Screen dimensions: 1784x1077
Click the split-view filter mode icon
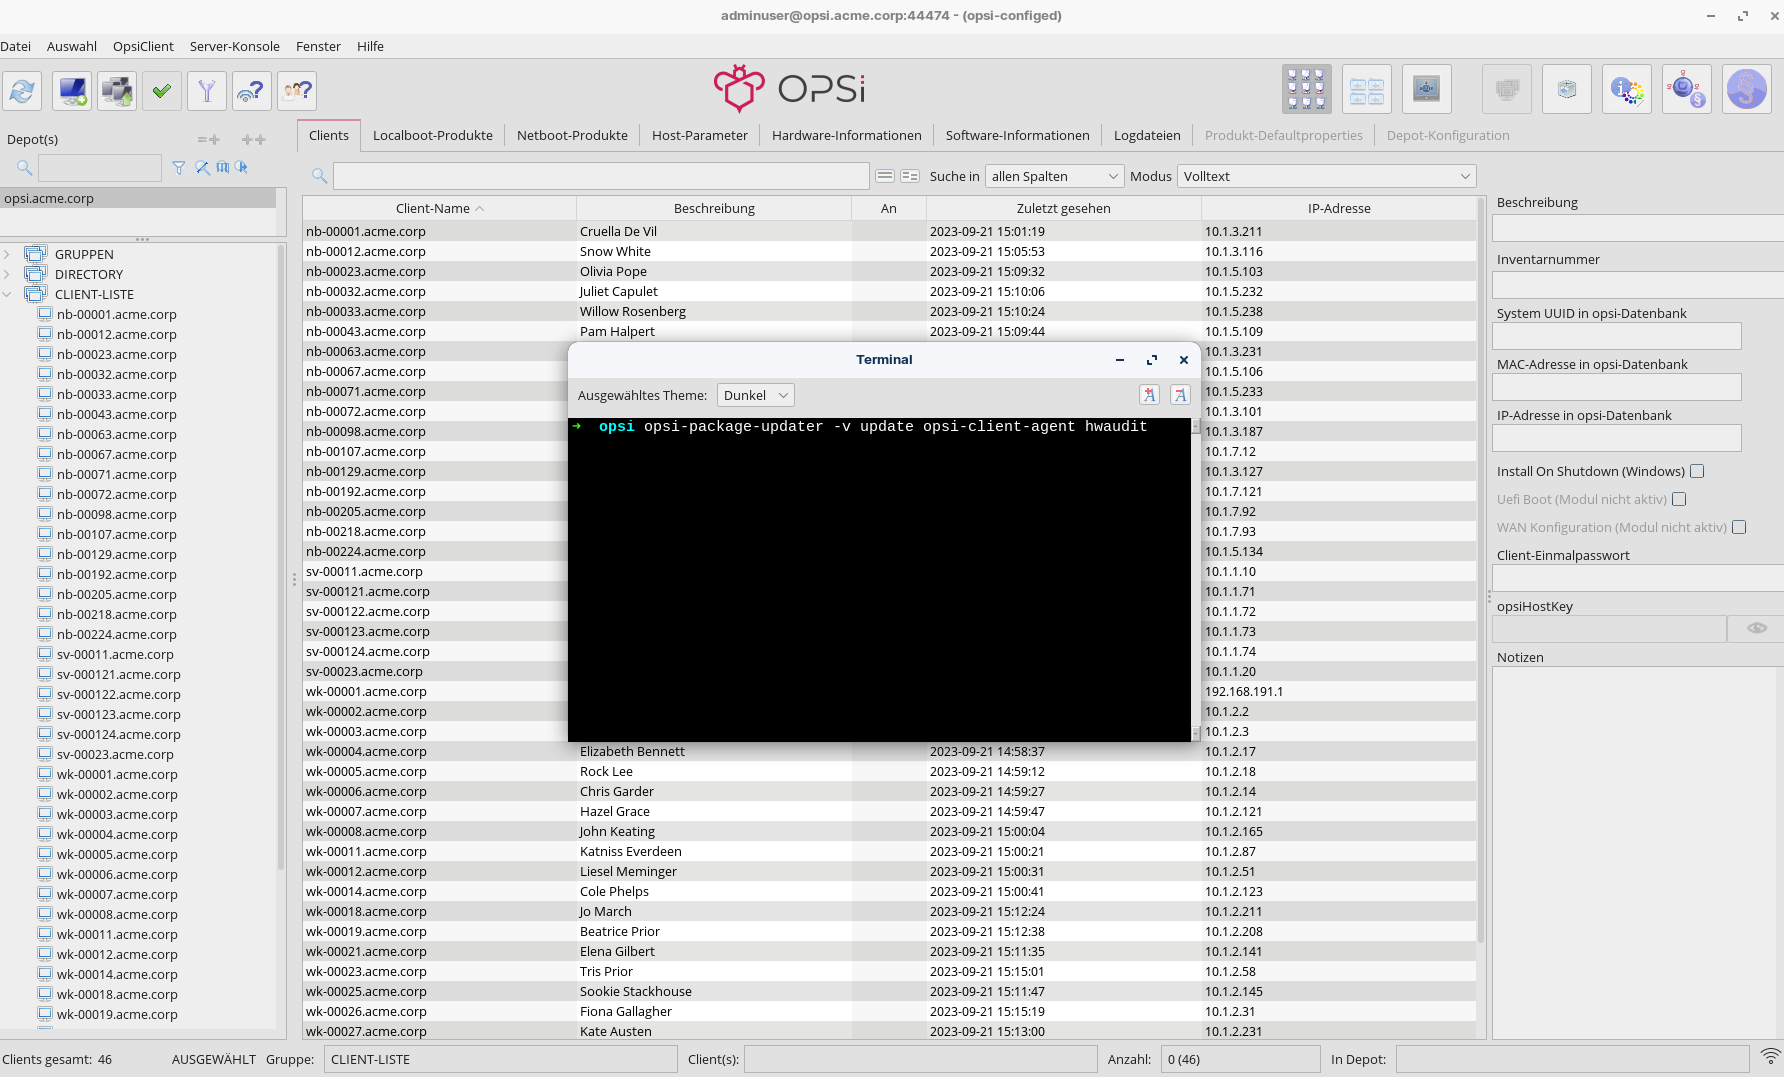point(910,176)
